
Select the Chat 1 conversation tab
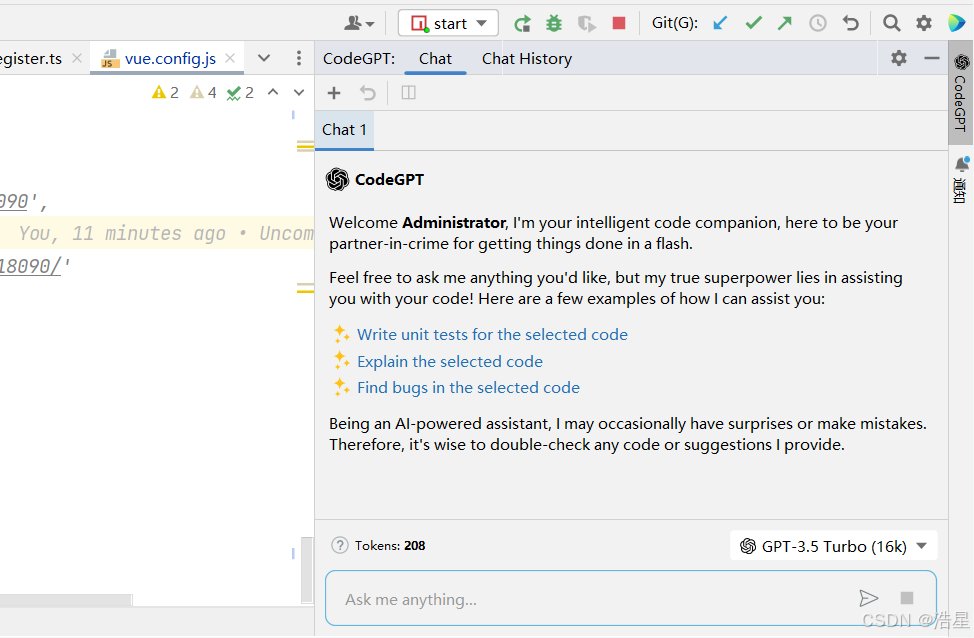click(x=344, y=130)
